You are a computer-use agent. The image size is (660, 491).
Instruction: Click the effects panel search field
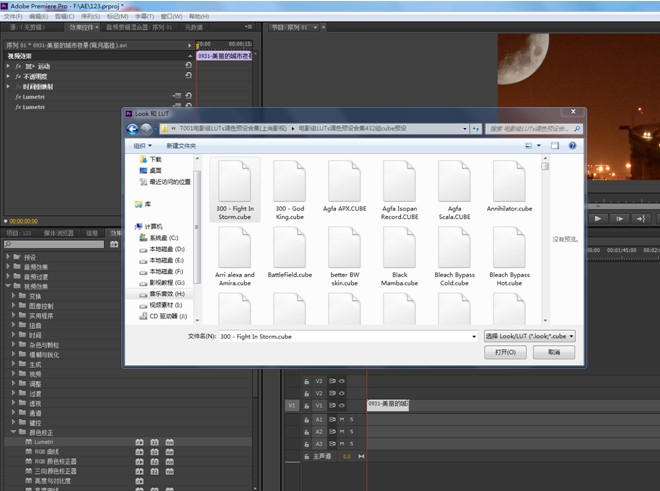(54, 244)
